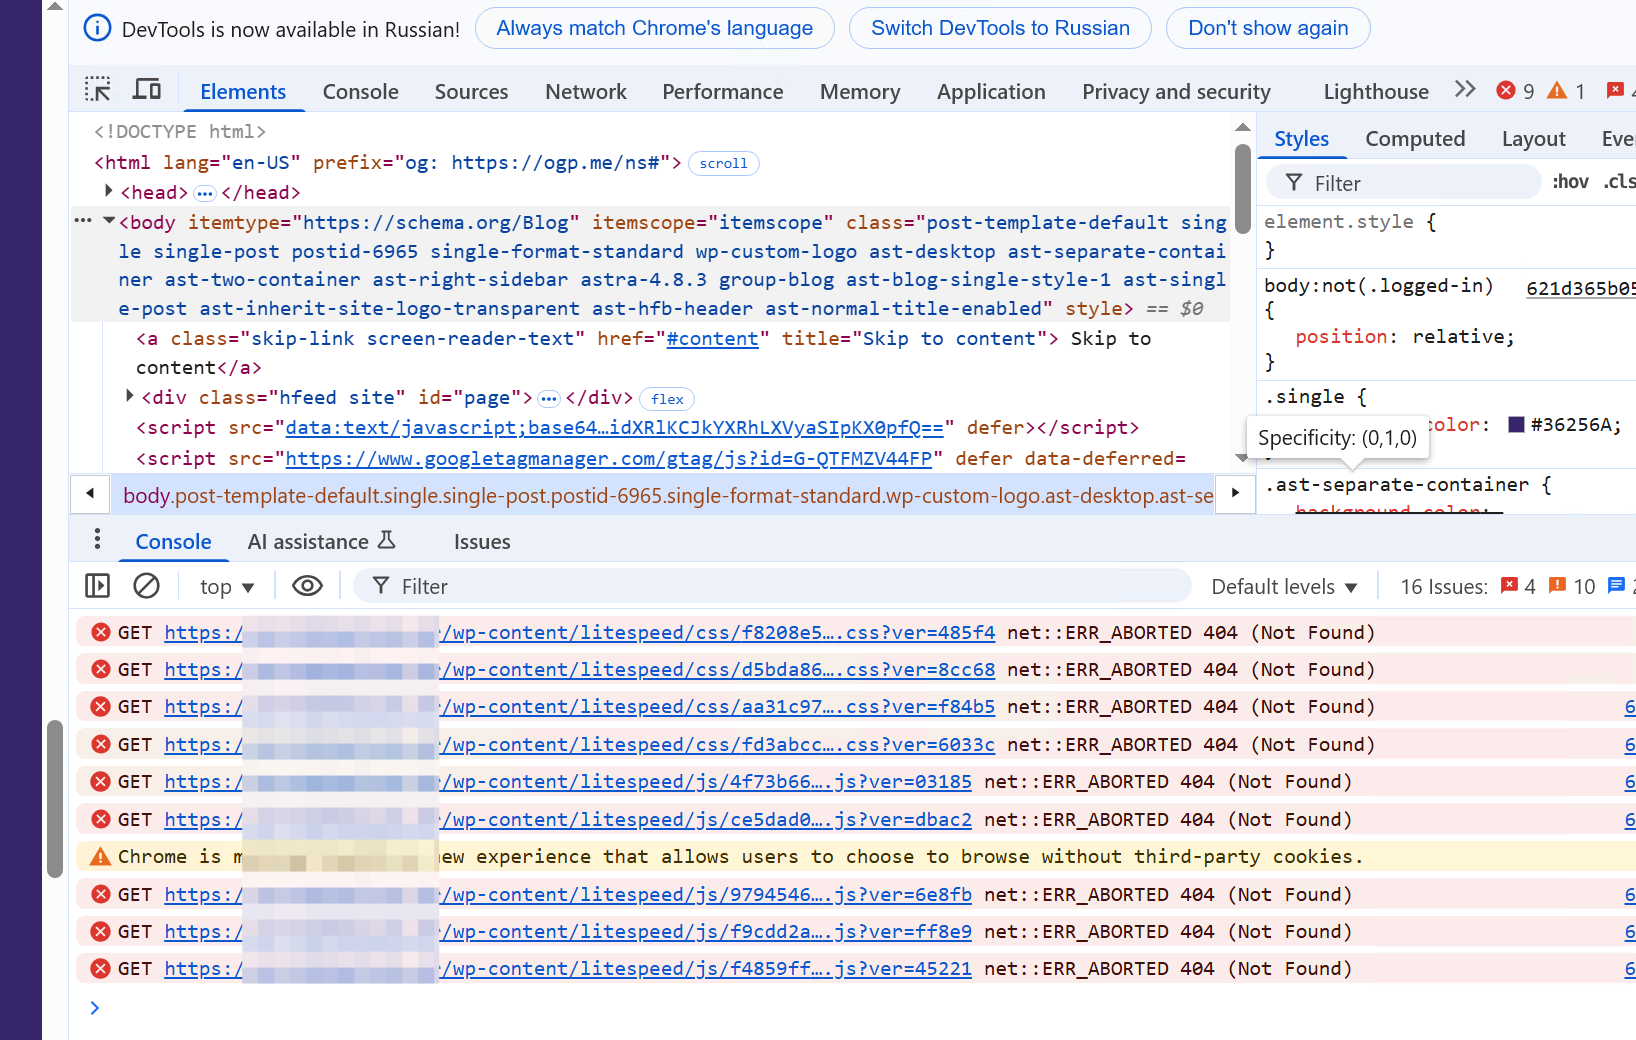Expand the head element node
Viewport: 1636px width, 1040px height.
click(108, 190)
